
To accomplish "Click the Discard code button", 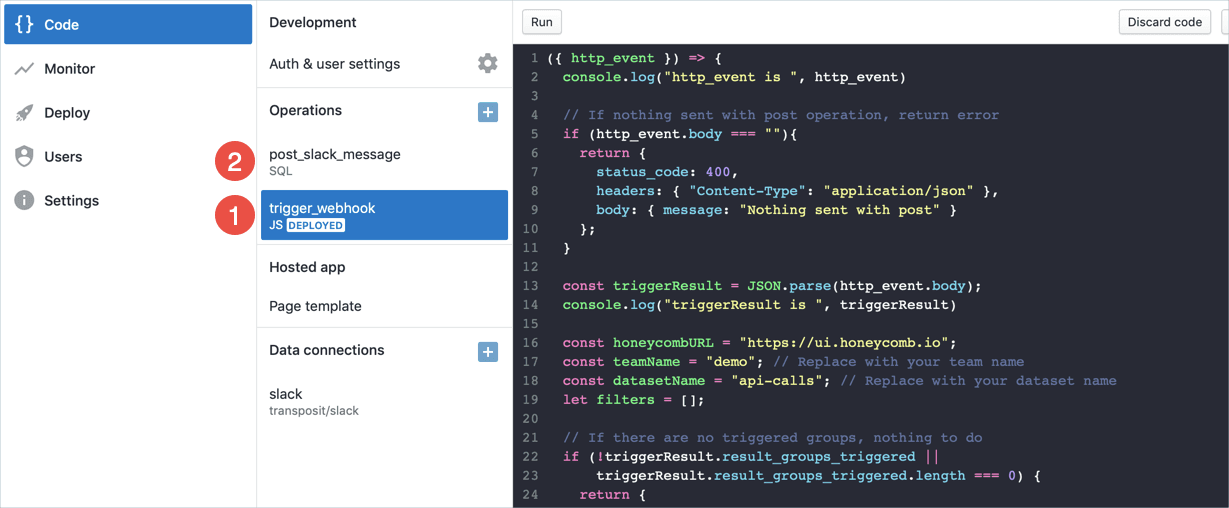I will click(x=1164, y=22).
